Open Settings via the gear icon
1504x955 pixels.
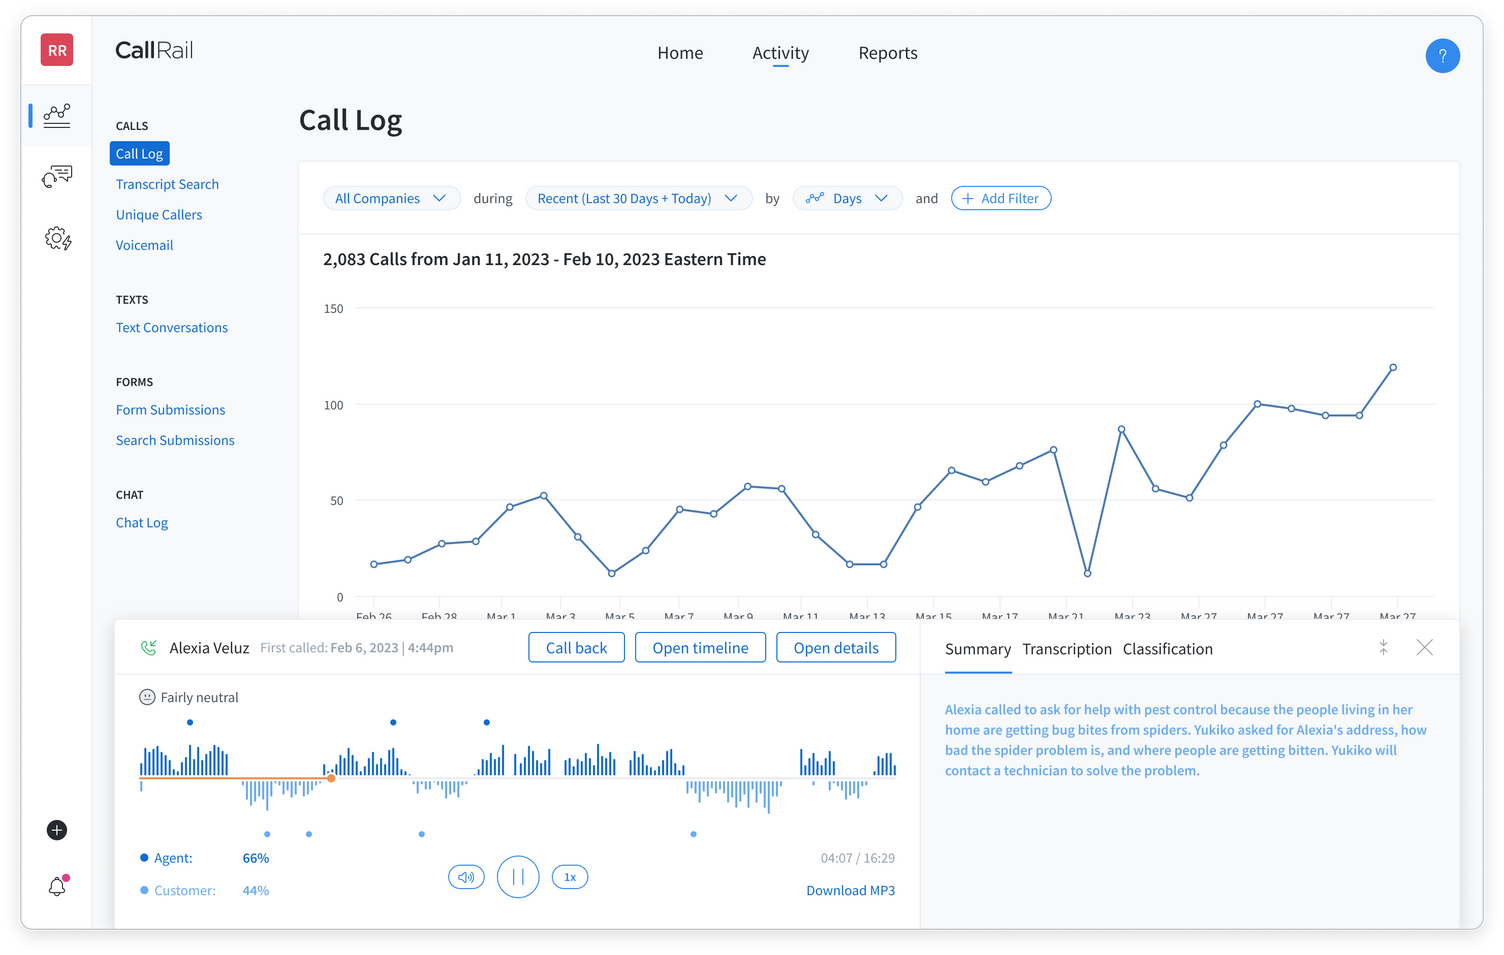56,239
